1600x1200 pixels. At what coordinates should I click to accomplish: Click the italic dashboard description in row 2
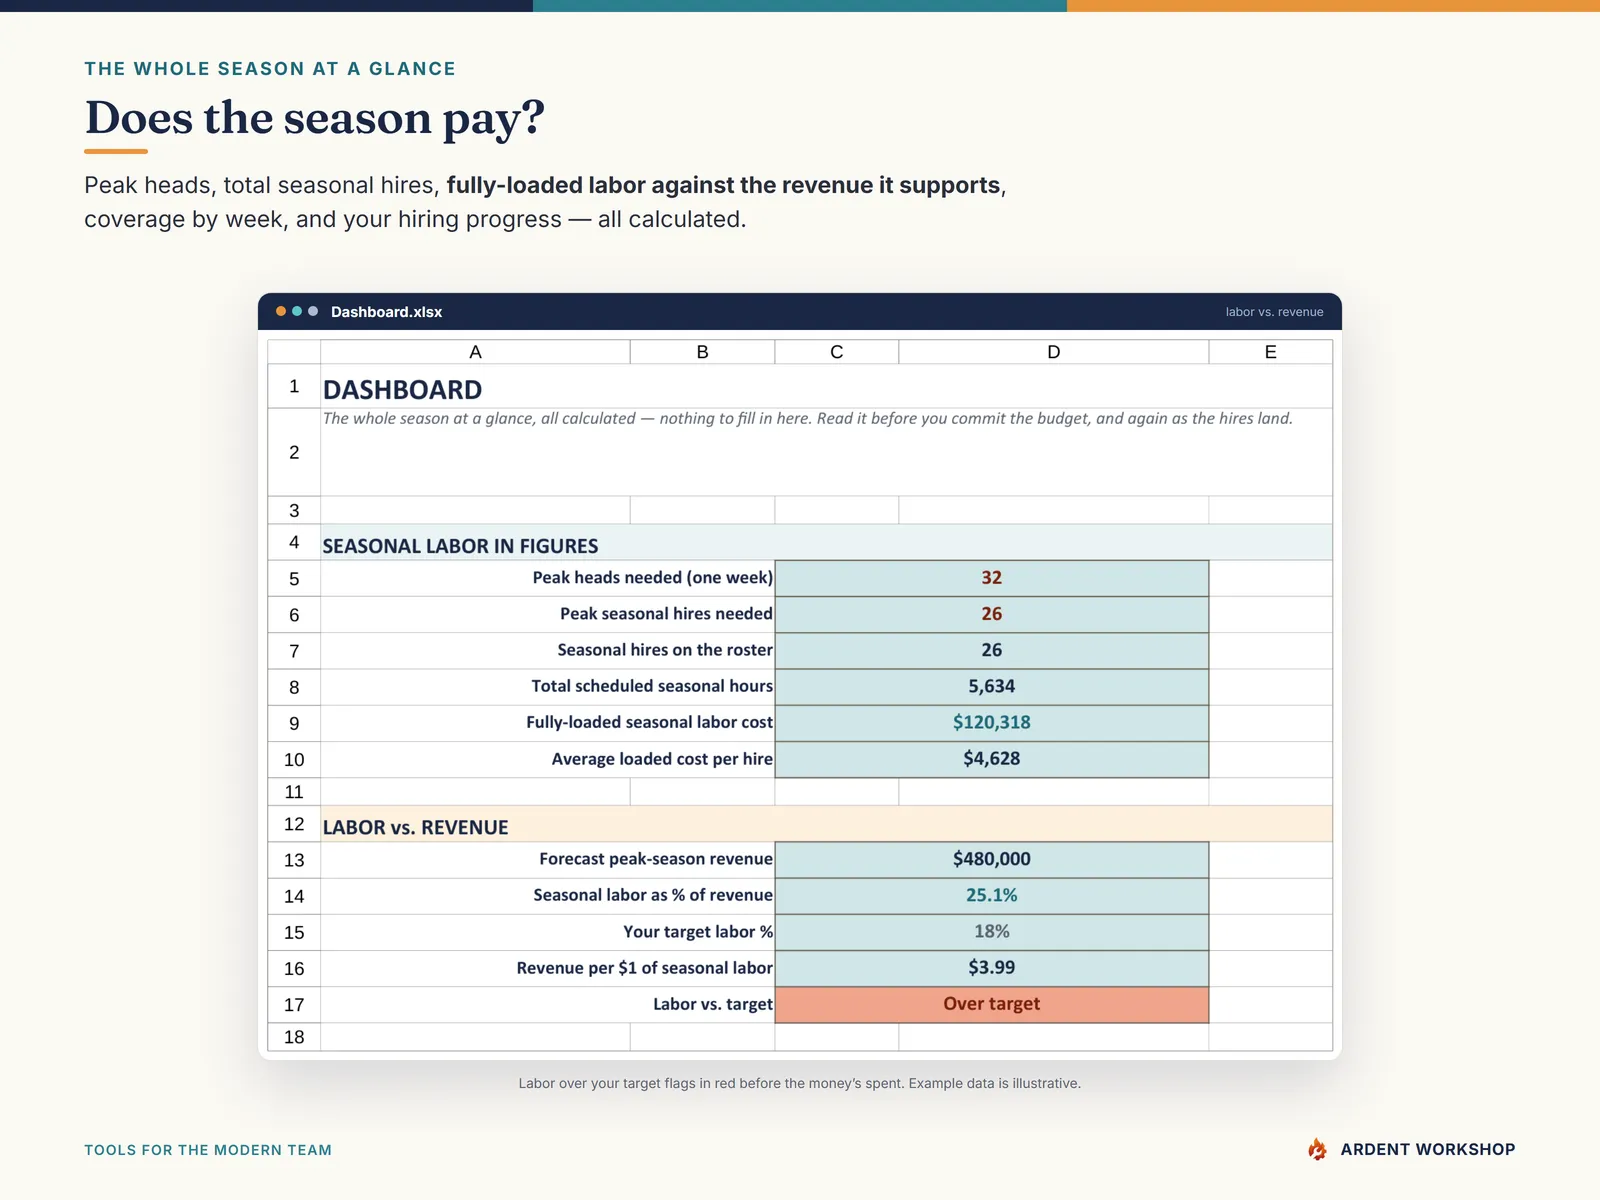point(807,419)
